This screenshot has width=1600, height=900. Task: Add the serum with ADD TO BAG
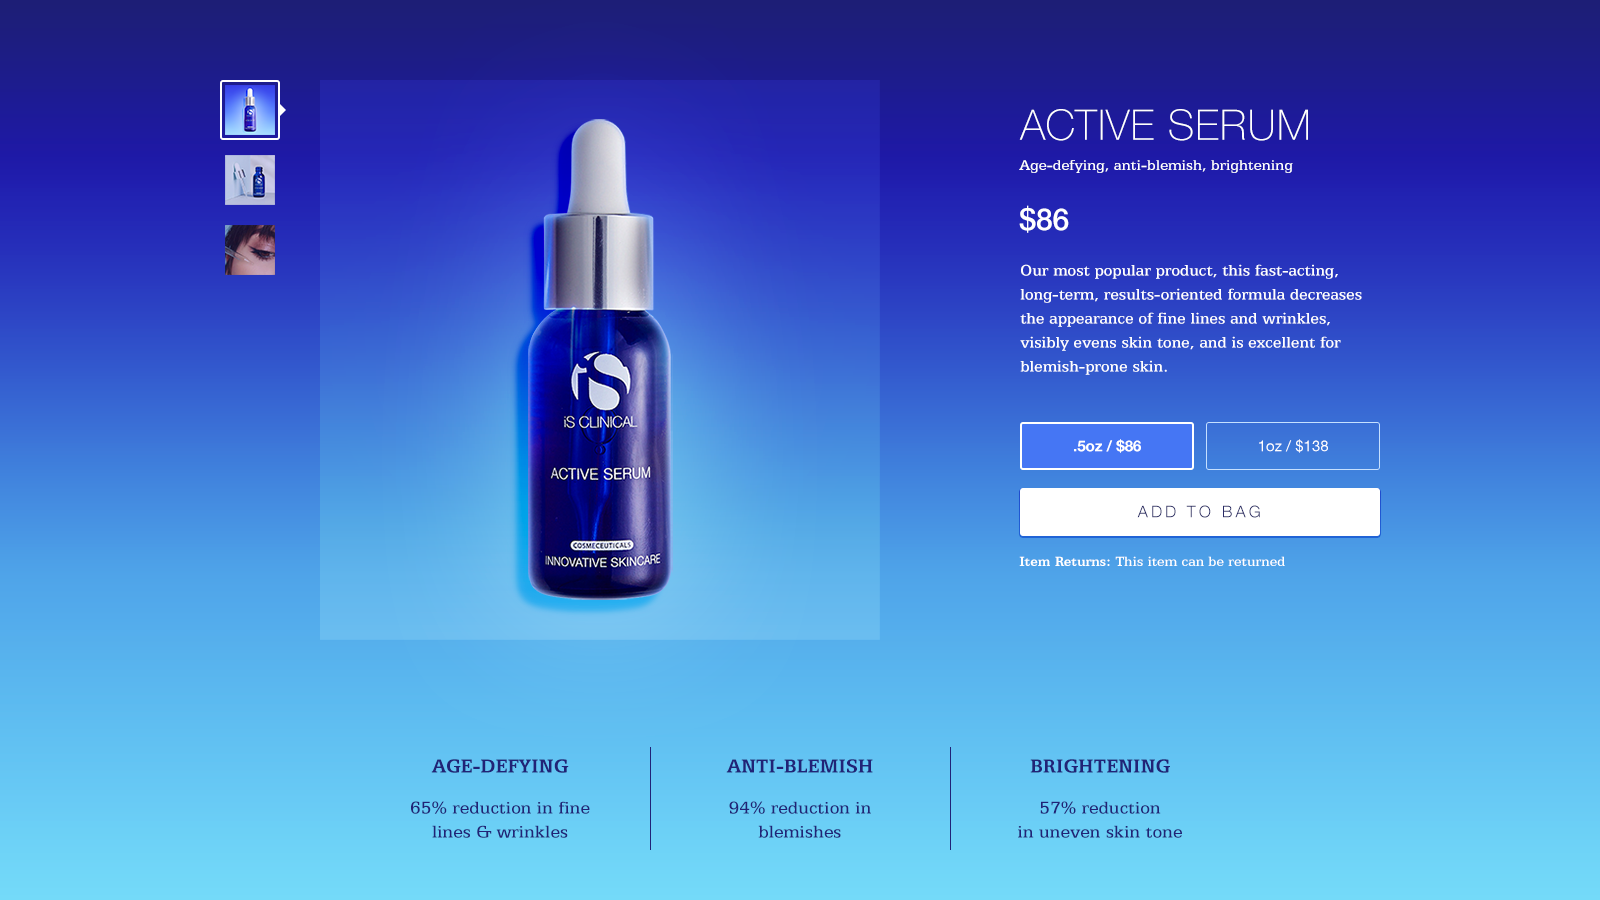[x=1200, y=512]
